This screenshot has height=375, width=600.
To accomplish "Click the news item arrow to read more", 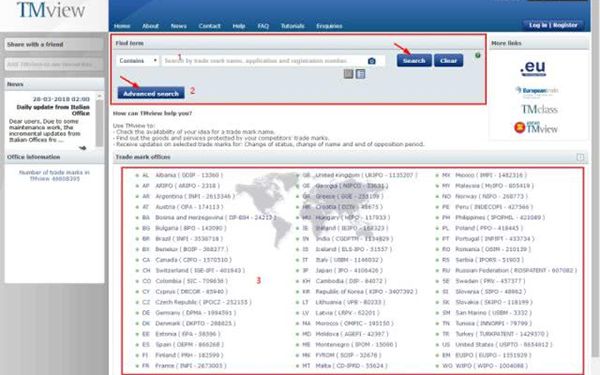I will (82, 148).
